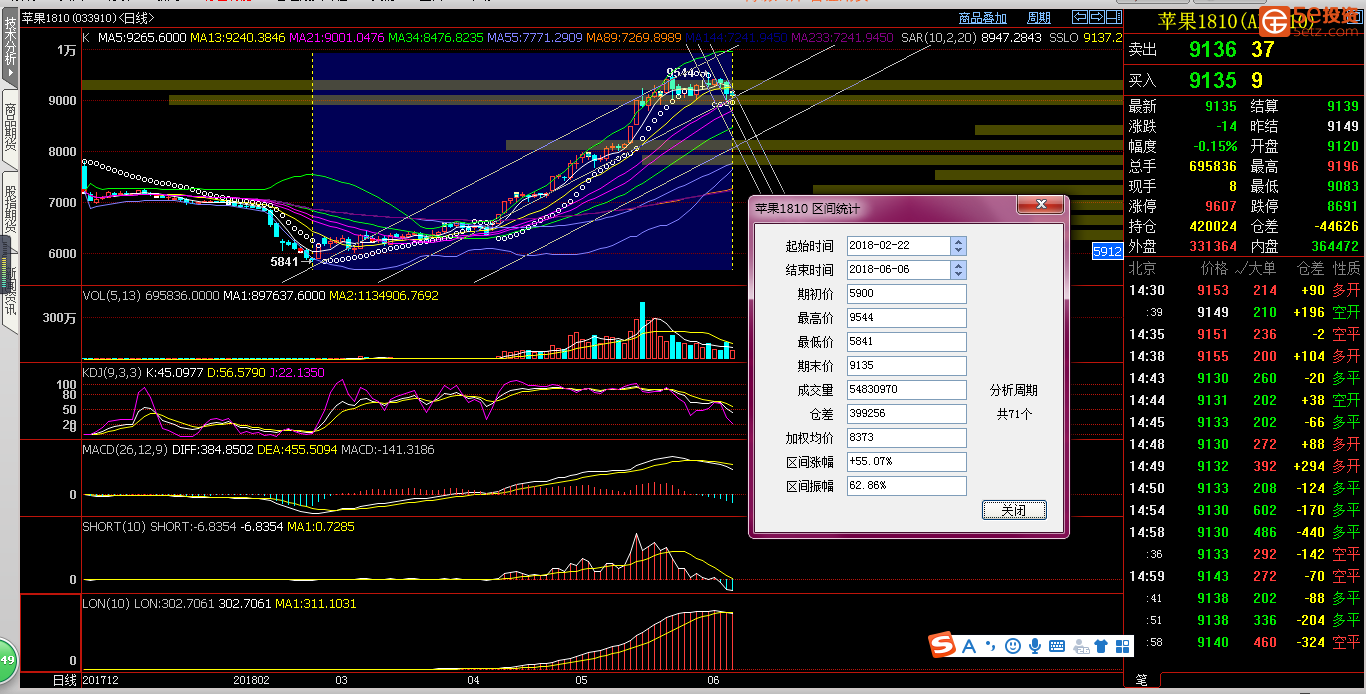1366x694 pixels.
Task: Close the 区间统计 dialog with X
Action: point(1040,205)
